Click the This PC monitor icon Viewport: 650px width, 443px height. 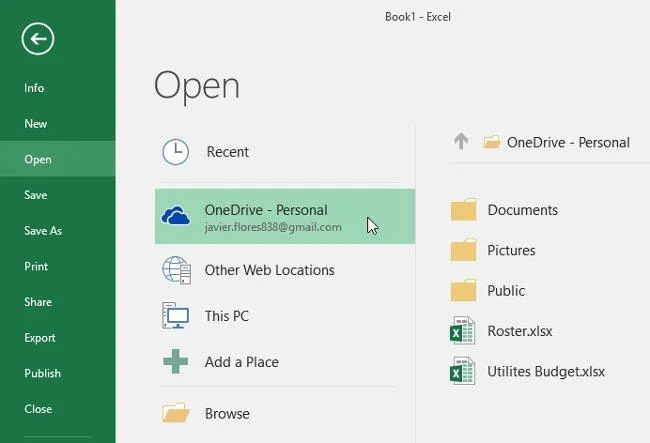tap(176, 316)
